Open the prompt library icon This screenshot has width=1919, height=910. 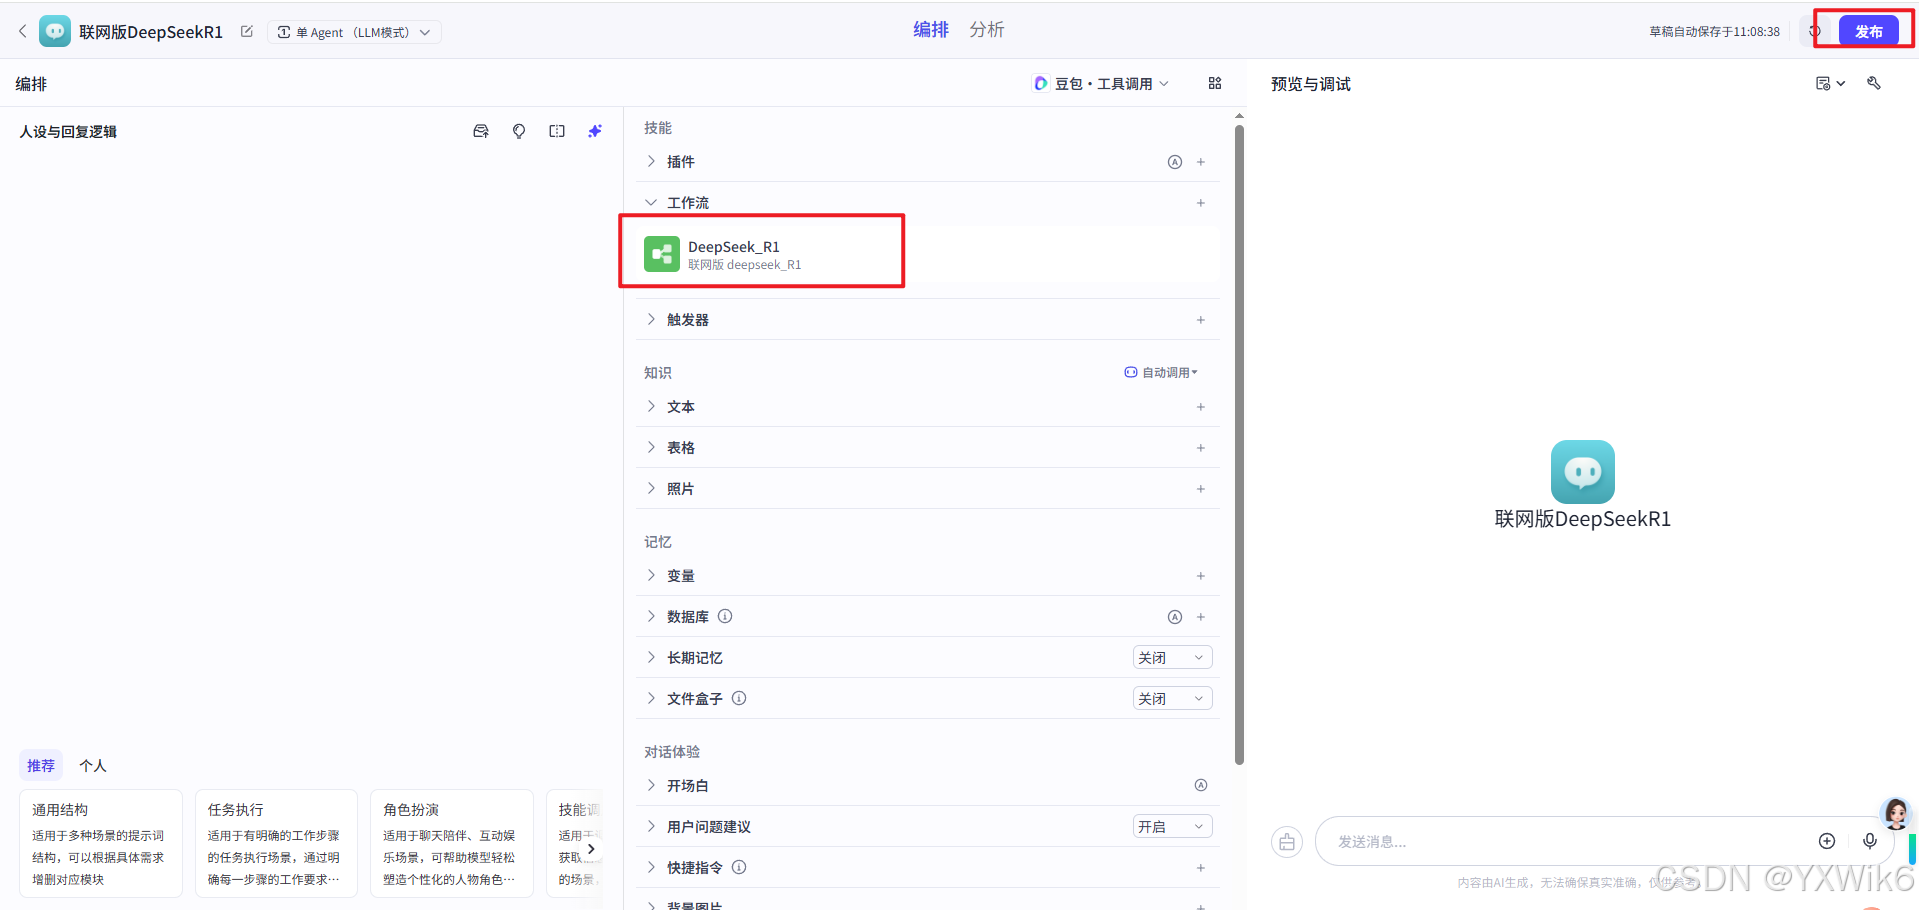coord(481,131)
